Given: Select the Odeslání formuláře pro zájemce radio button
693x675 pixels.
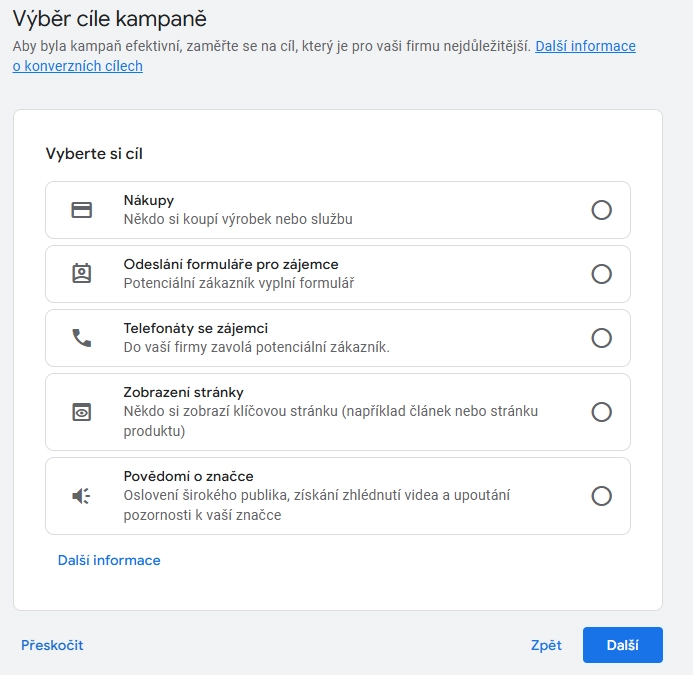Looking at the screenshot, I should click(x=602, y=274).
